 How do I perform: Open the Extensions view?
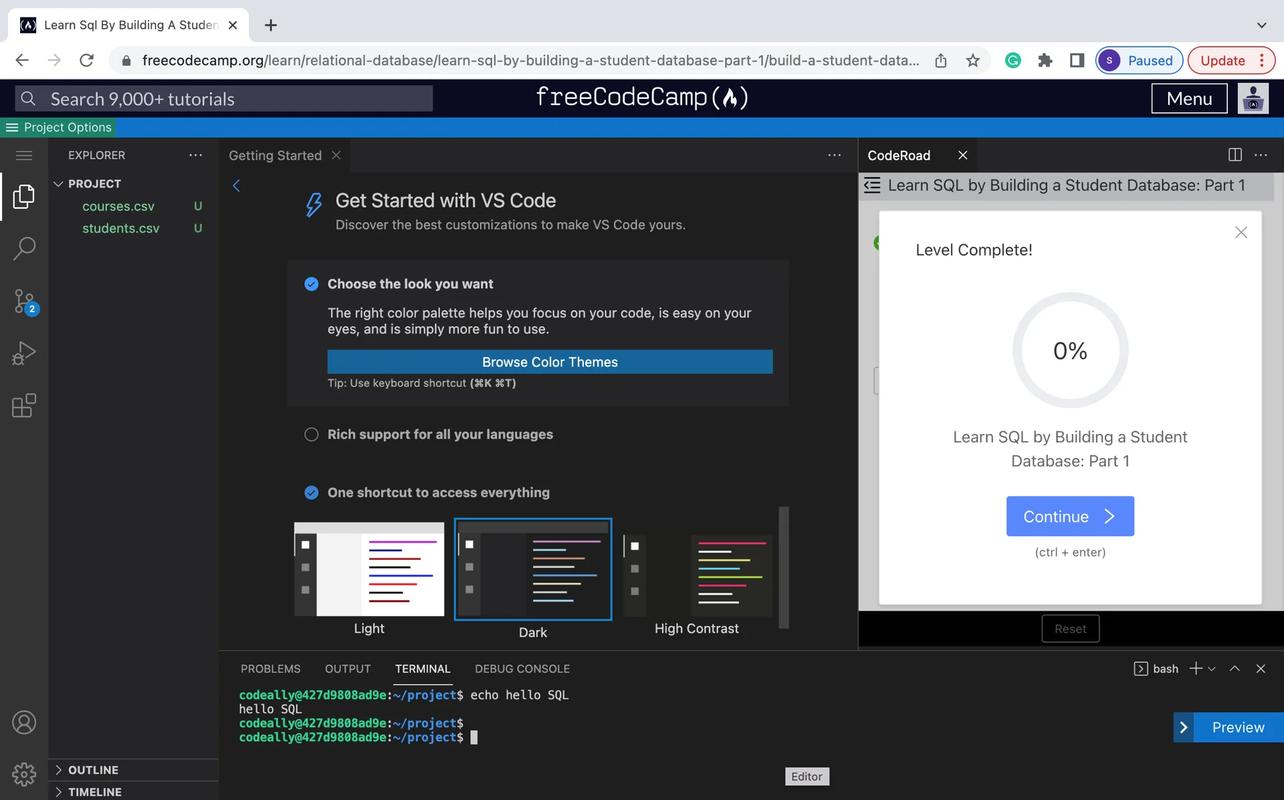(x=24, y=405)
